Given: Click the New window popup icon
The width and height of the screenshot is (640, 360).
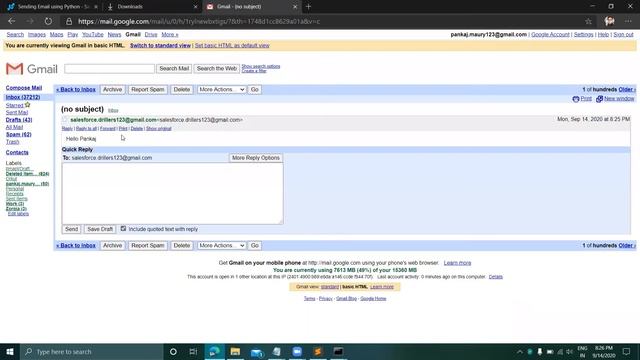Looking at the screenshot, I should point(599,99).
